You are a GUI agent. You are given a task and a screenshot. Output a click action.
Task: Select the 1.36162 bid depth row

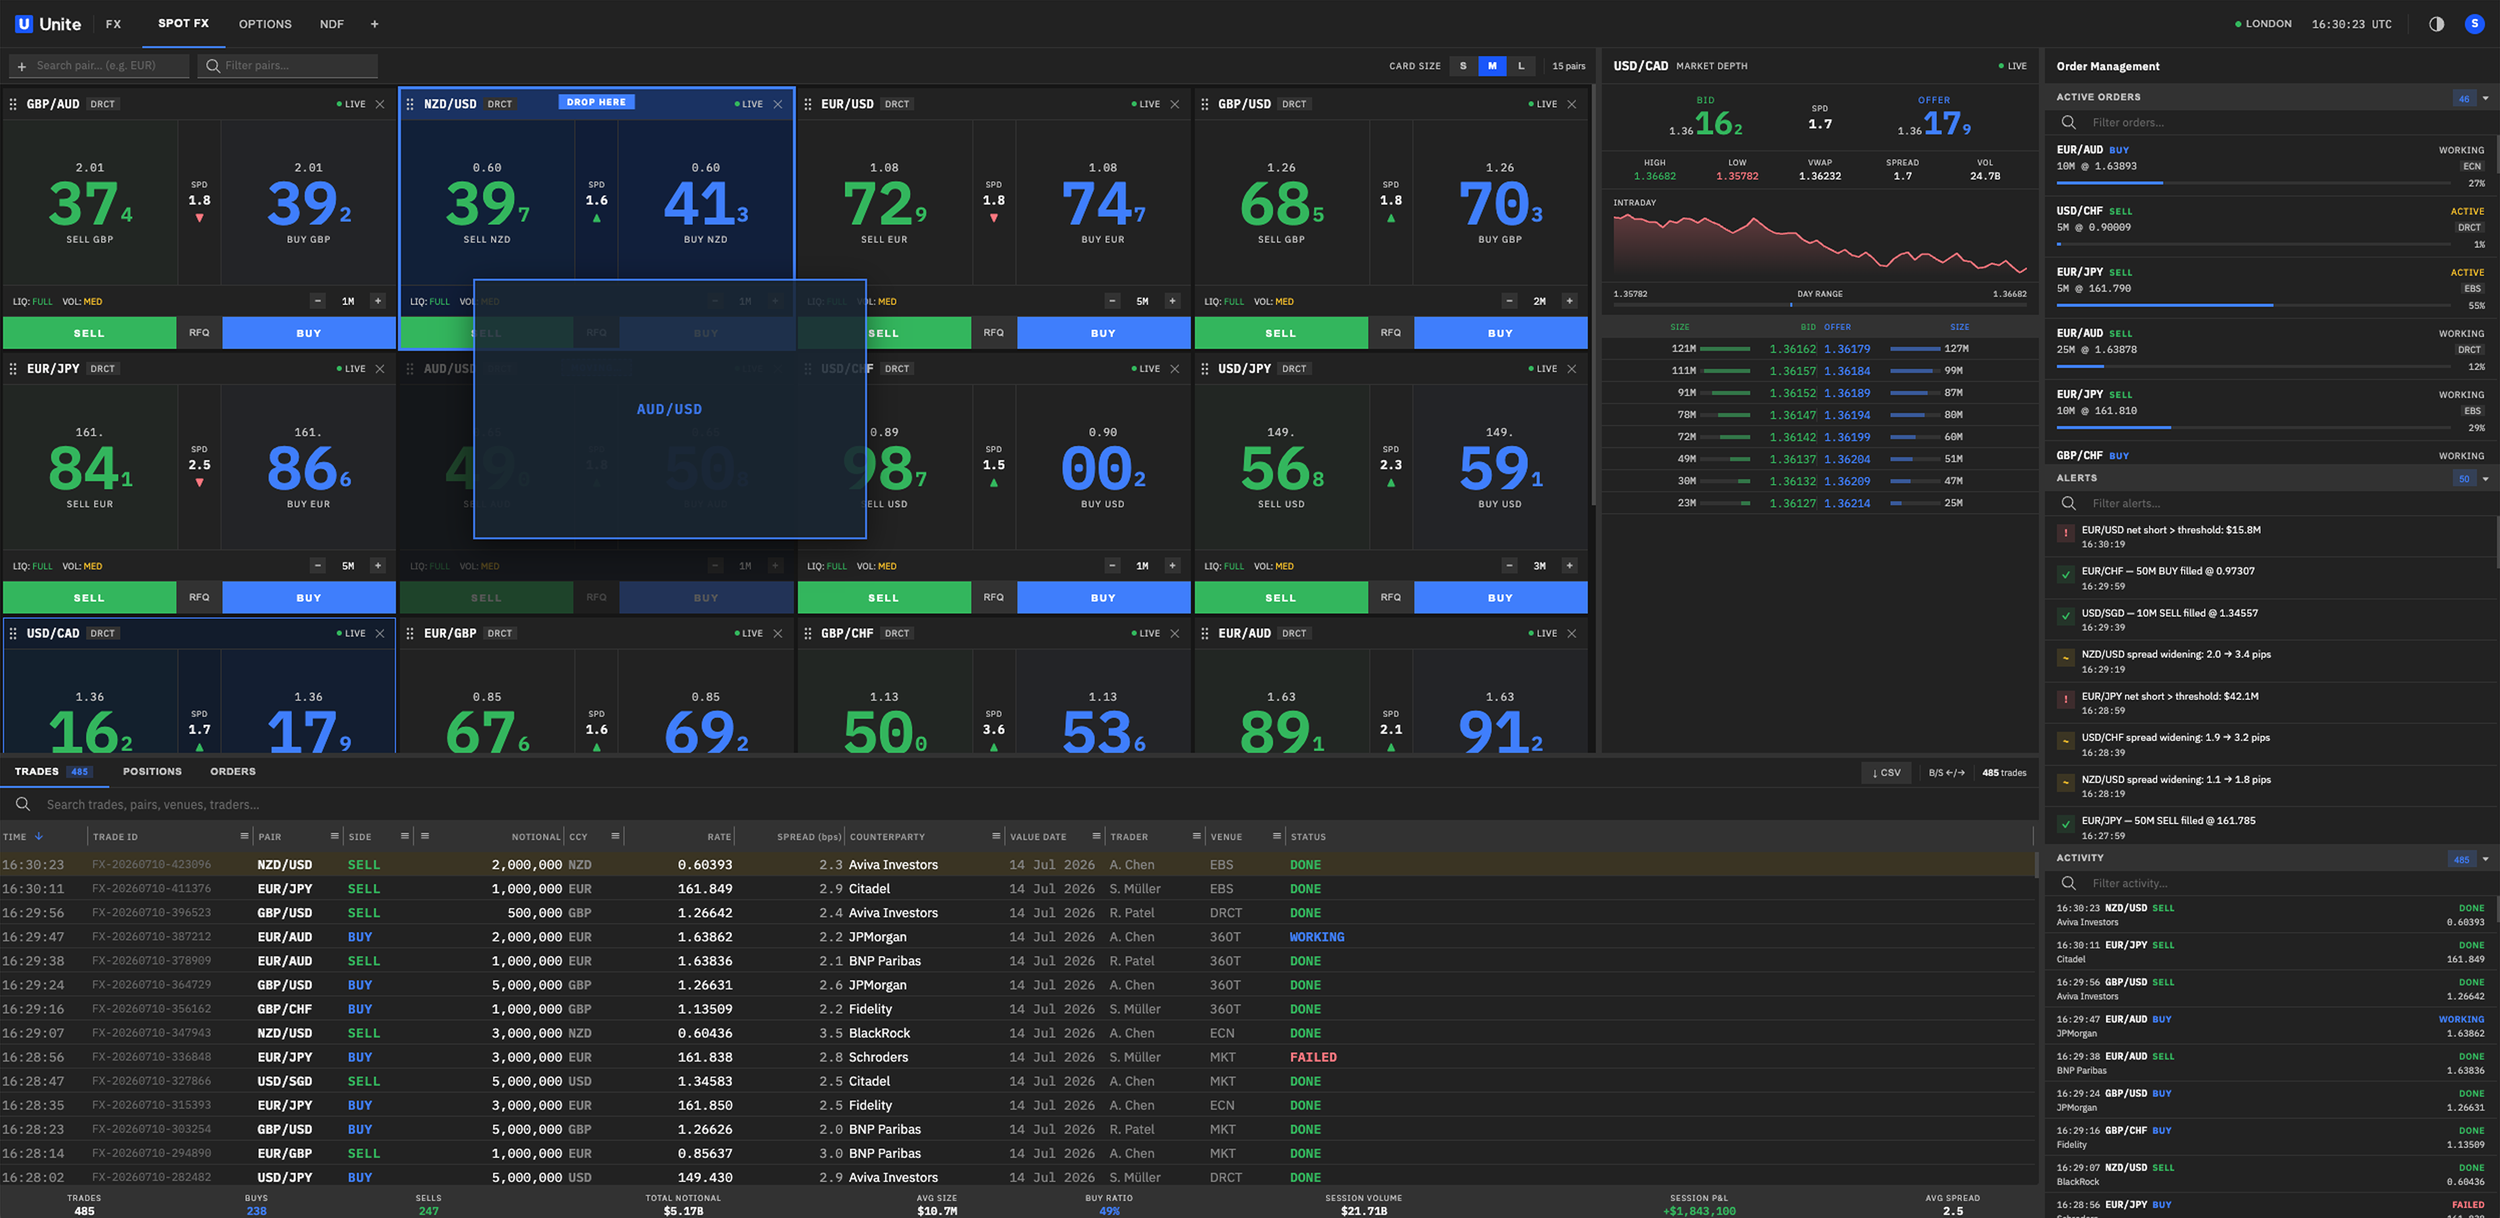(1820, 349)
